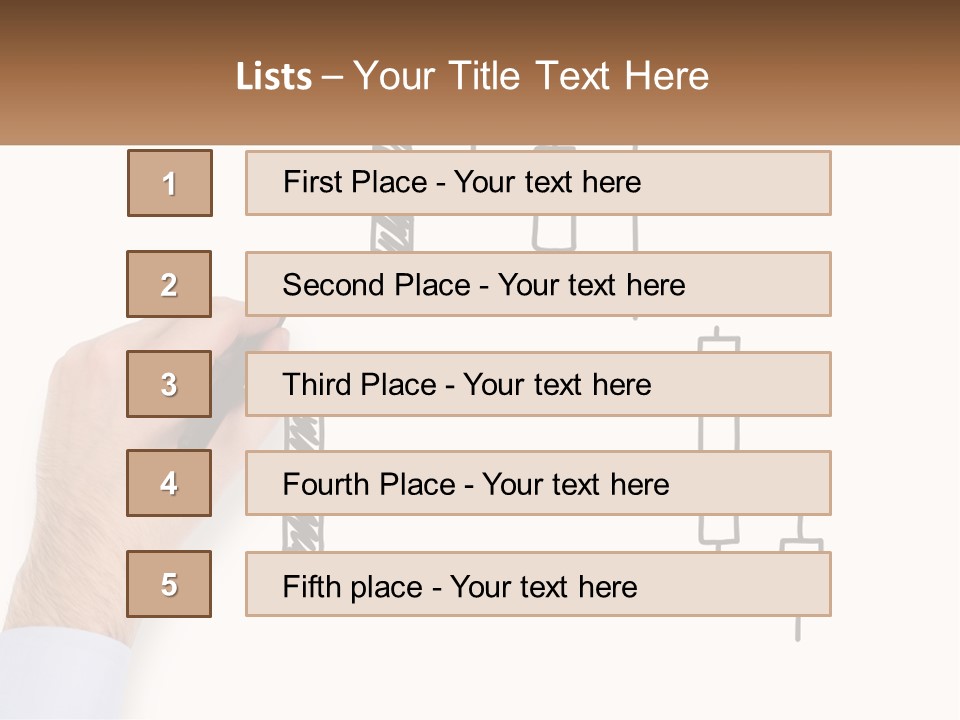960x720 pixels.
Task: Select the Second Place text box
Action: click(538, 284)
